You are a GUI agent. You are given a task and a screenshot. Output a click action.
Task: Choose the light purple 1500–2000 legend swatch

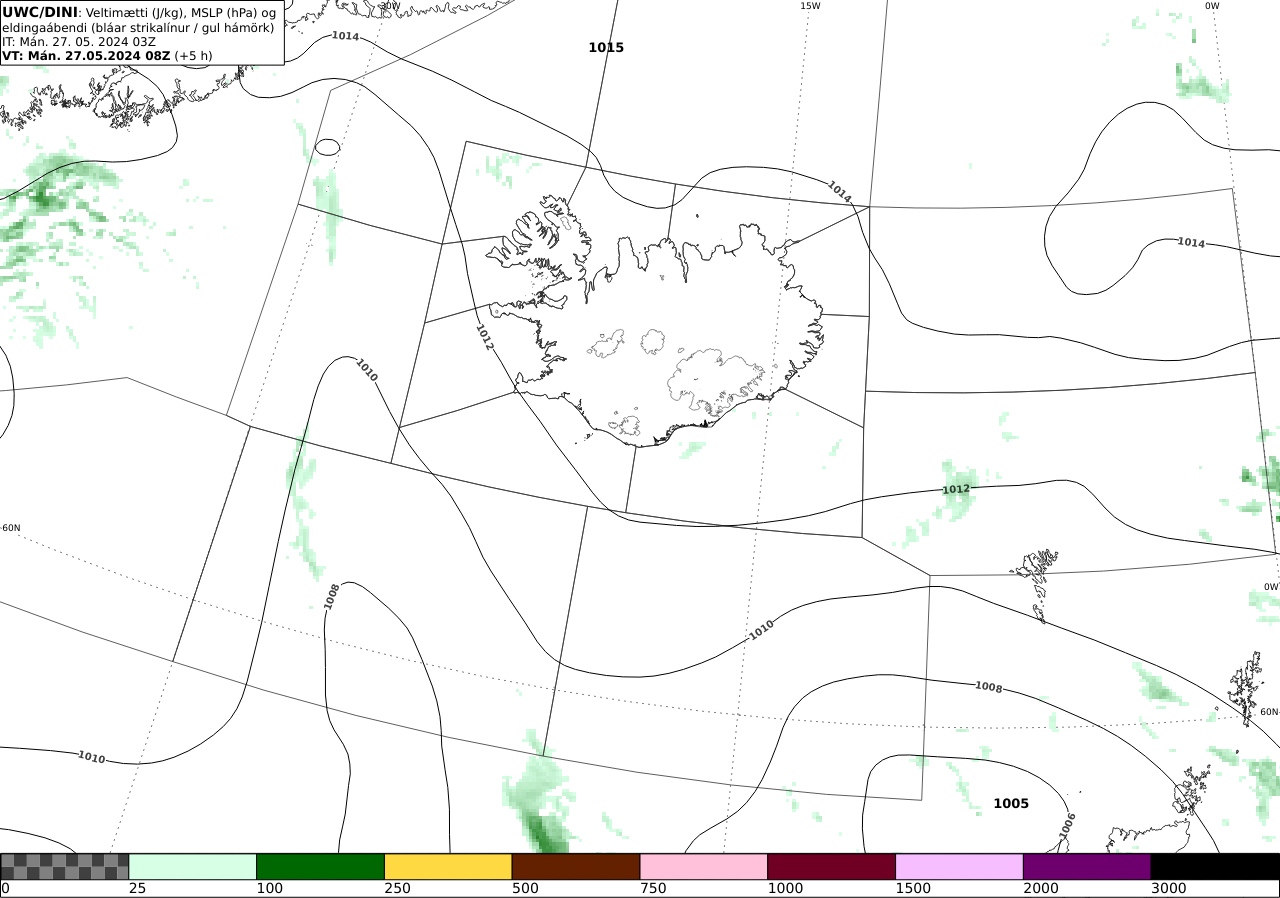(x=960, y=866)
